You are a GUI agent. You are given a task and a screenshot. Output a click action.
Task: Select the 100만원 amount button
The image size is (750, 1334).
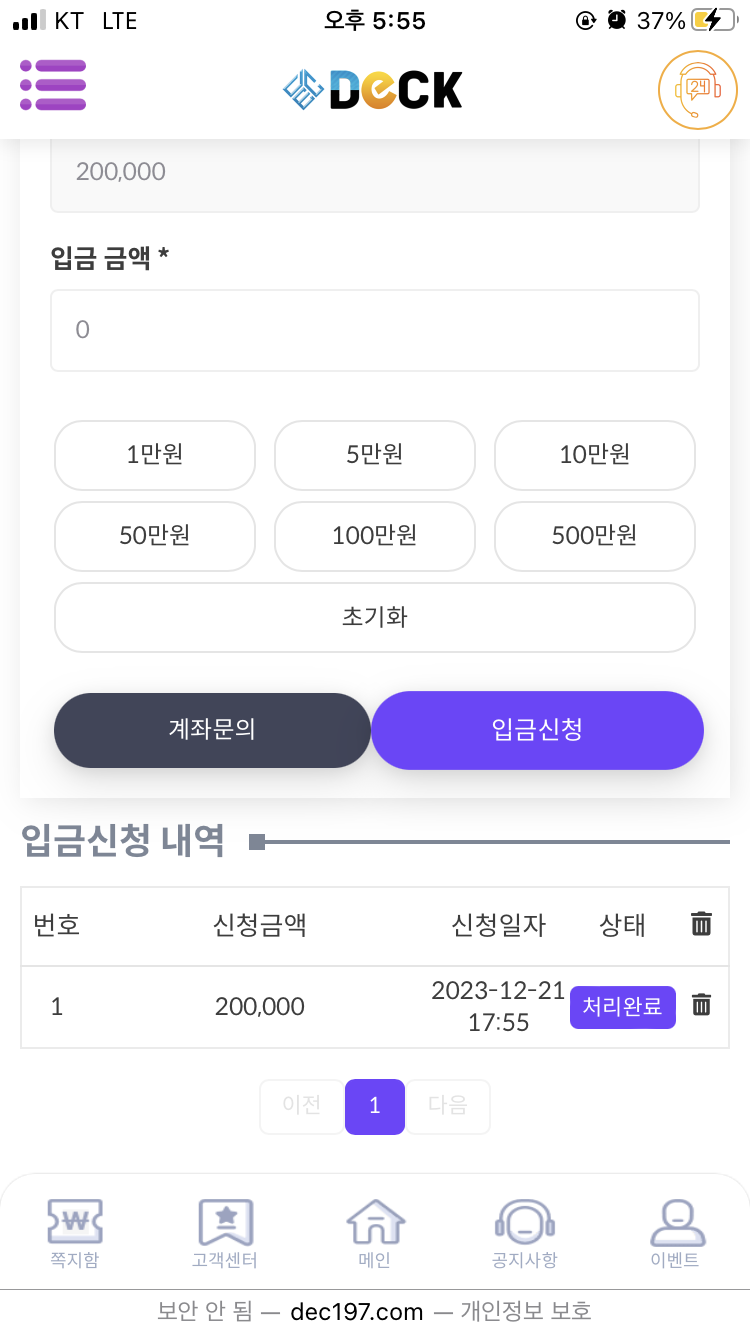point(375,536)
